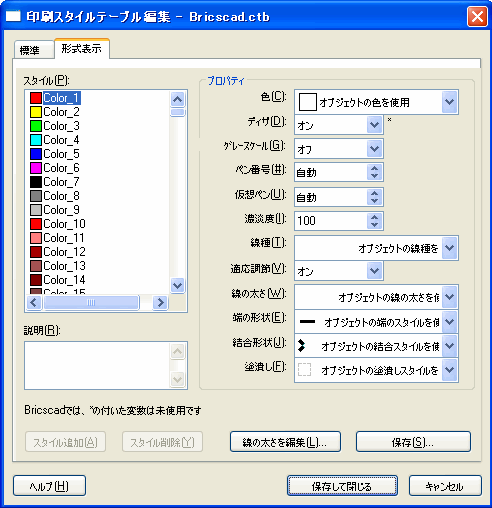The image size is (492, 508).
Task: Click the join style arrow icon
Action: (302, 346)
